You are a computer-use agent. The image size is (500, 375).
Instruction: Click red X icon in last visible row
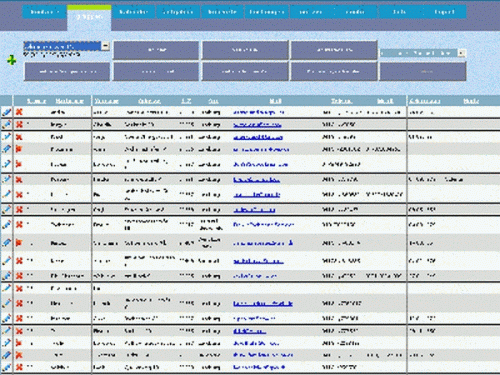pyautogui.click(x=19, y=367)
